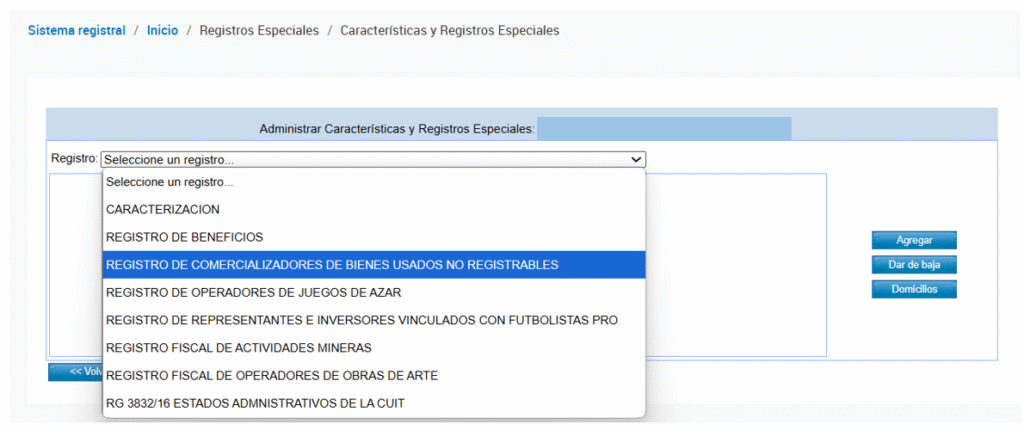Click the Sistema registral breadcrumb link
Image resolution: width=1024 pixels, height=430 pixels.
point(76,31)
